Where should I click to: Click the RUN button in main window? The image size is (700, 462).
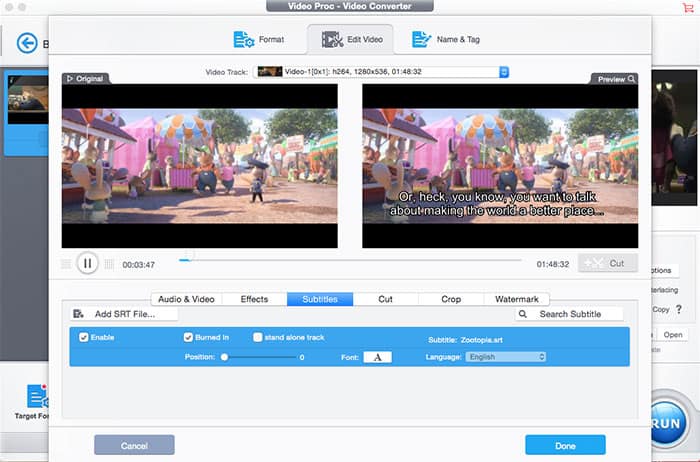click(667, 423)
